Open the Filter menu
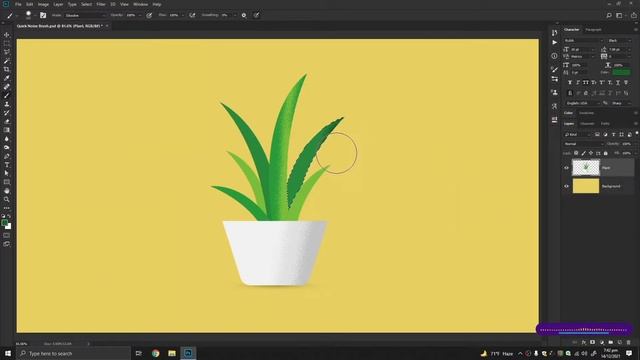The image size is (640, 360). pos(101,4)
